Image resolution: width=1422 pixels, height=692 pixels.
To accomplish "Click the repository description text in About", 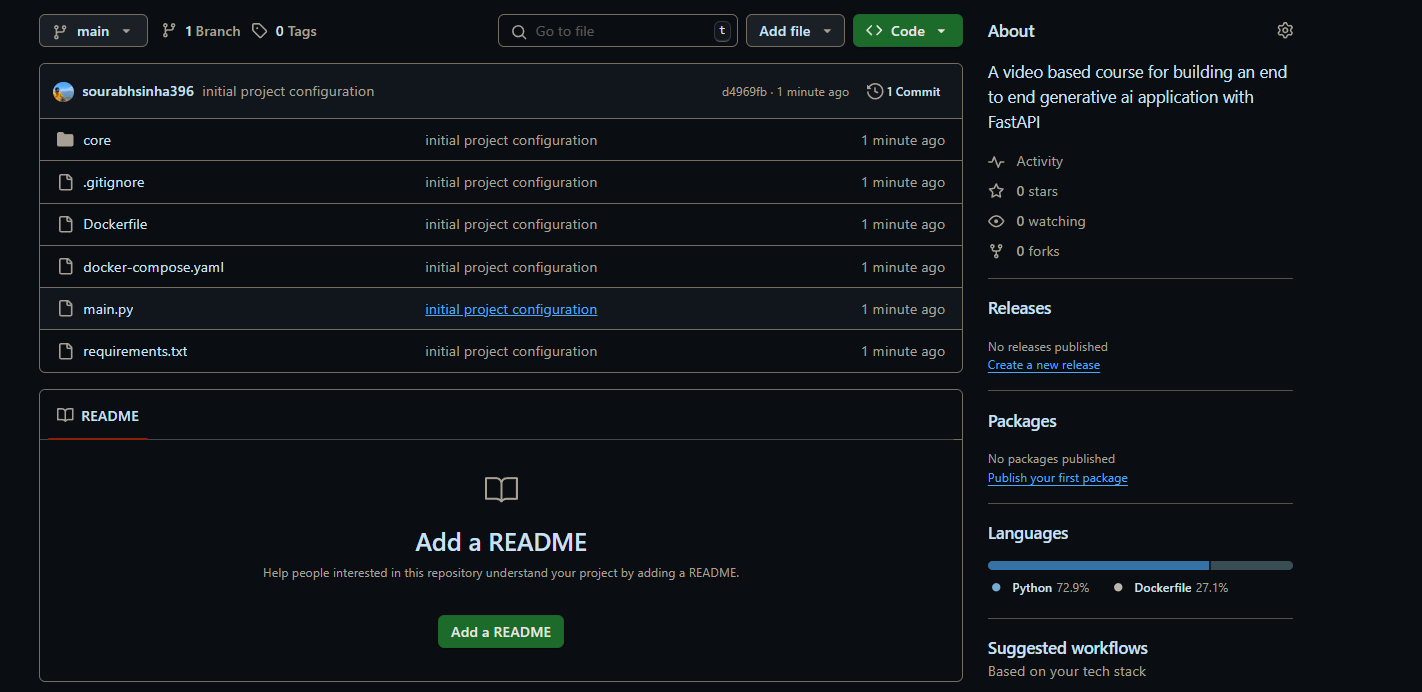I will point(1138,97).
